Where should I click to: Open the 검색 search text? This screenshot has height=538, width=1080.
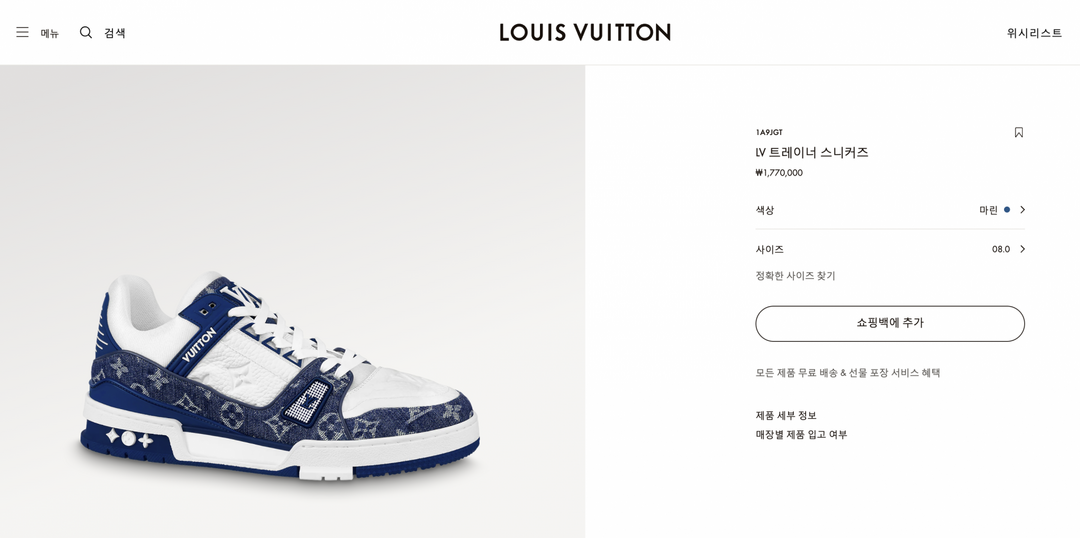115,32
